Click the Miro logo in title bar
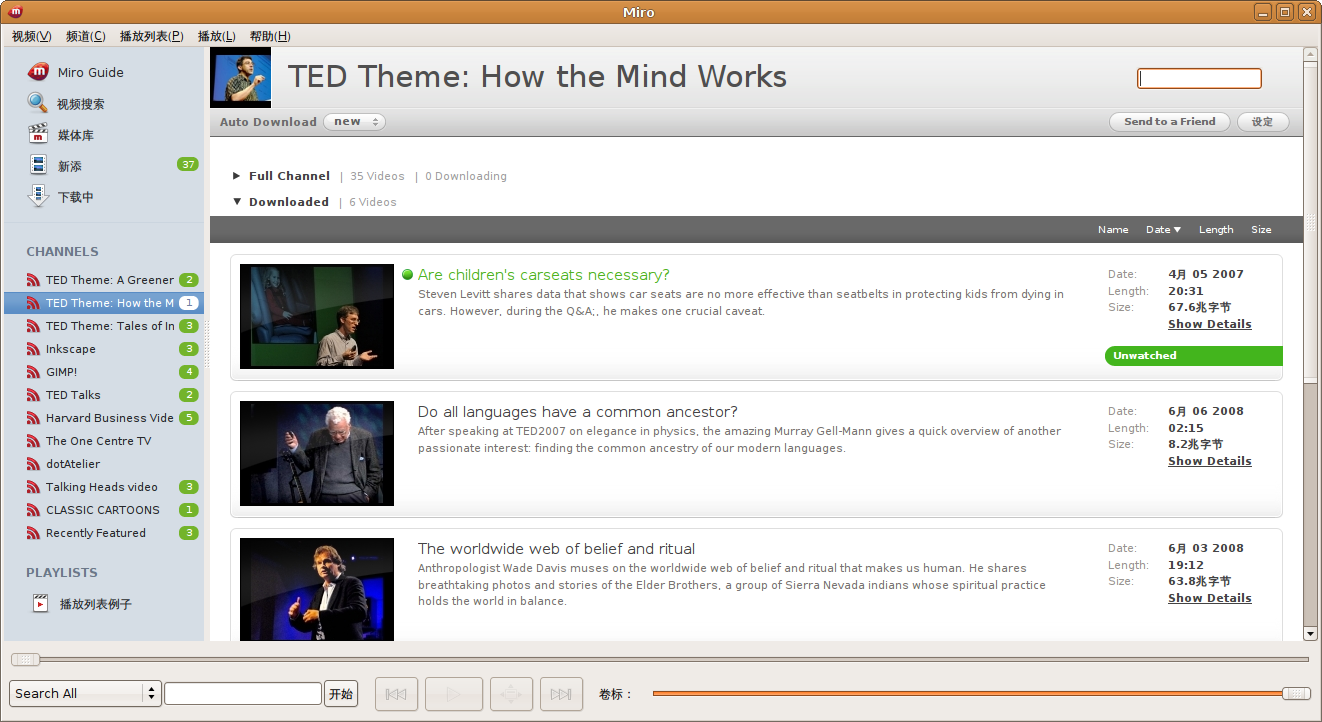This screenshot has height=722, width=1322. click(15, 12)
